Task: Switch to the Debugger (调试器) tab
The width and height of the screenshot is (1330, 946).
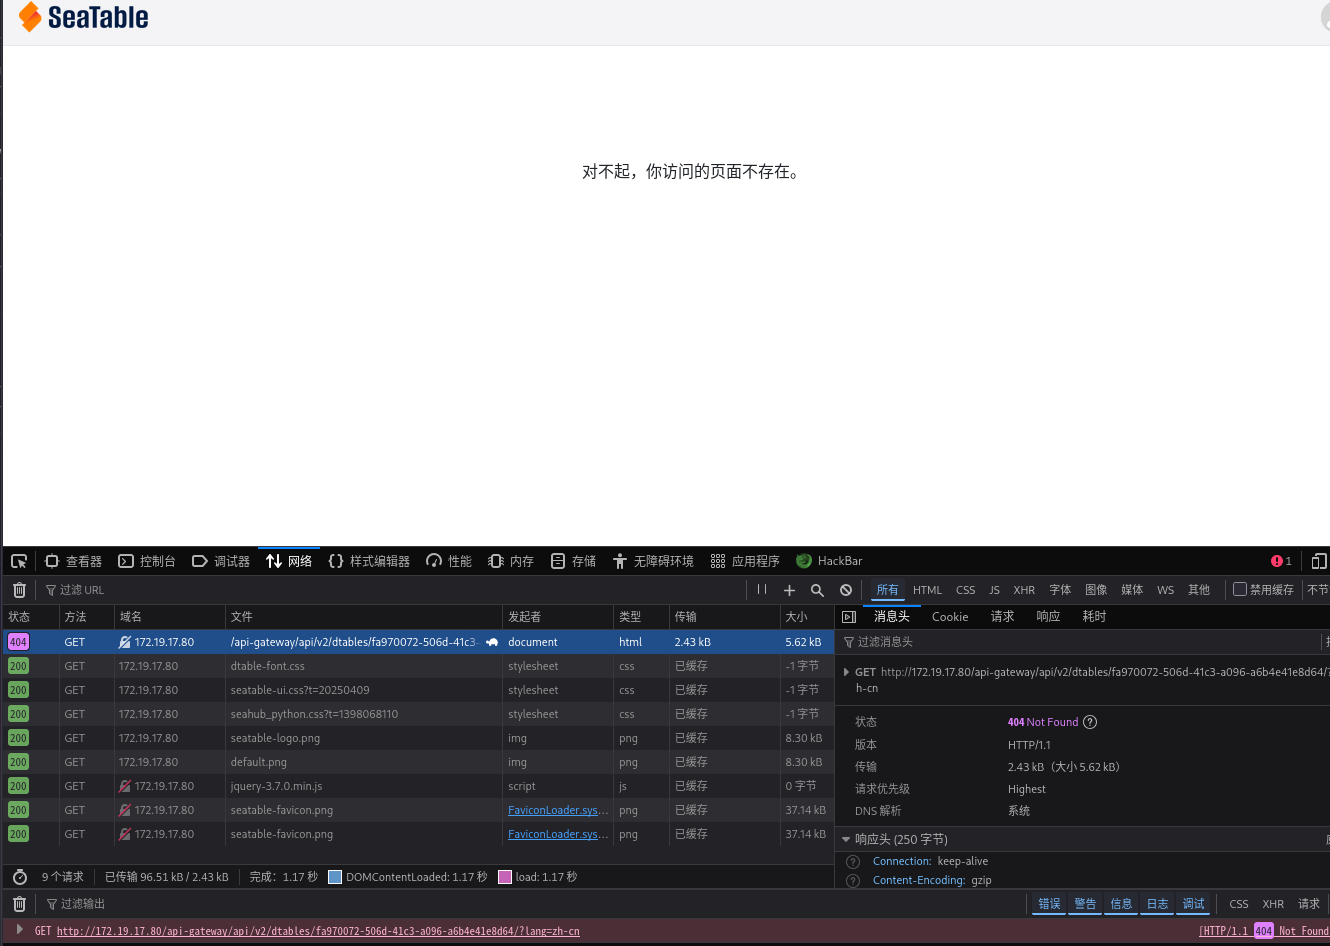Action: [221, 561]
